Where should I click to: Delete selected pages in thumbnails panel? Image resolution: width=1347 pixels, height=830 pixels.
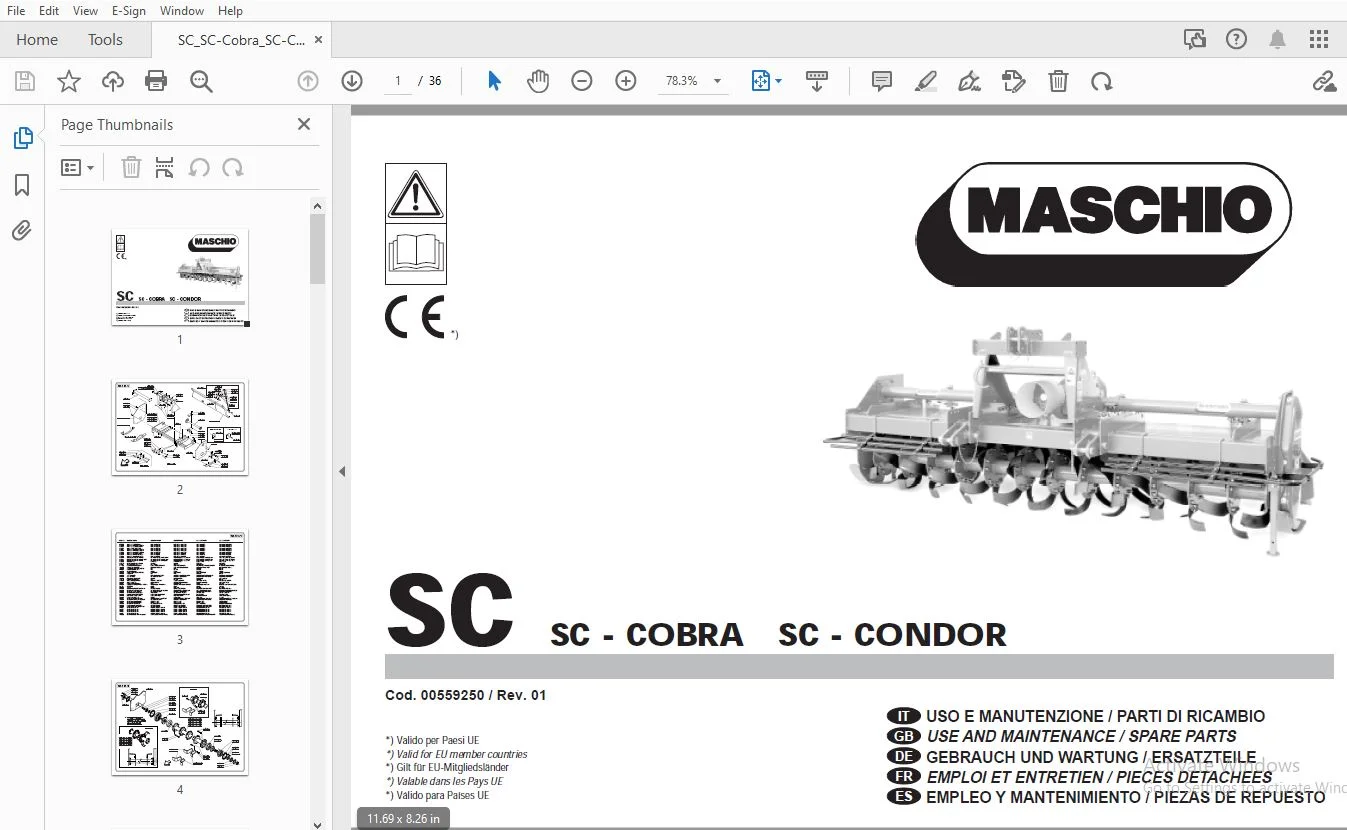point(131,168)
